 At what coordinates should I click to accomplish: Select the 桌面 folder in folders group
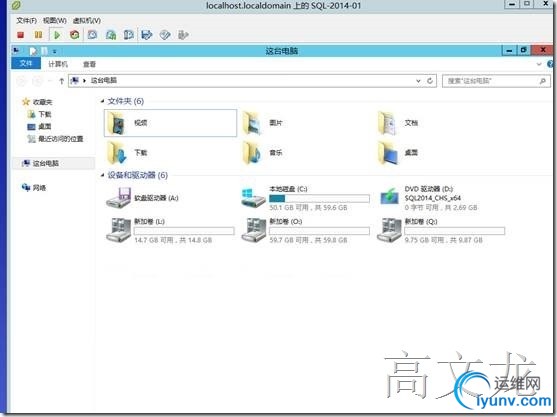pos(398,153)
